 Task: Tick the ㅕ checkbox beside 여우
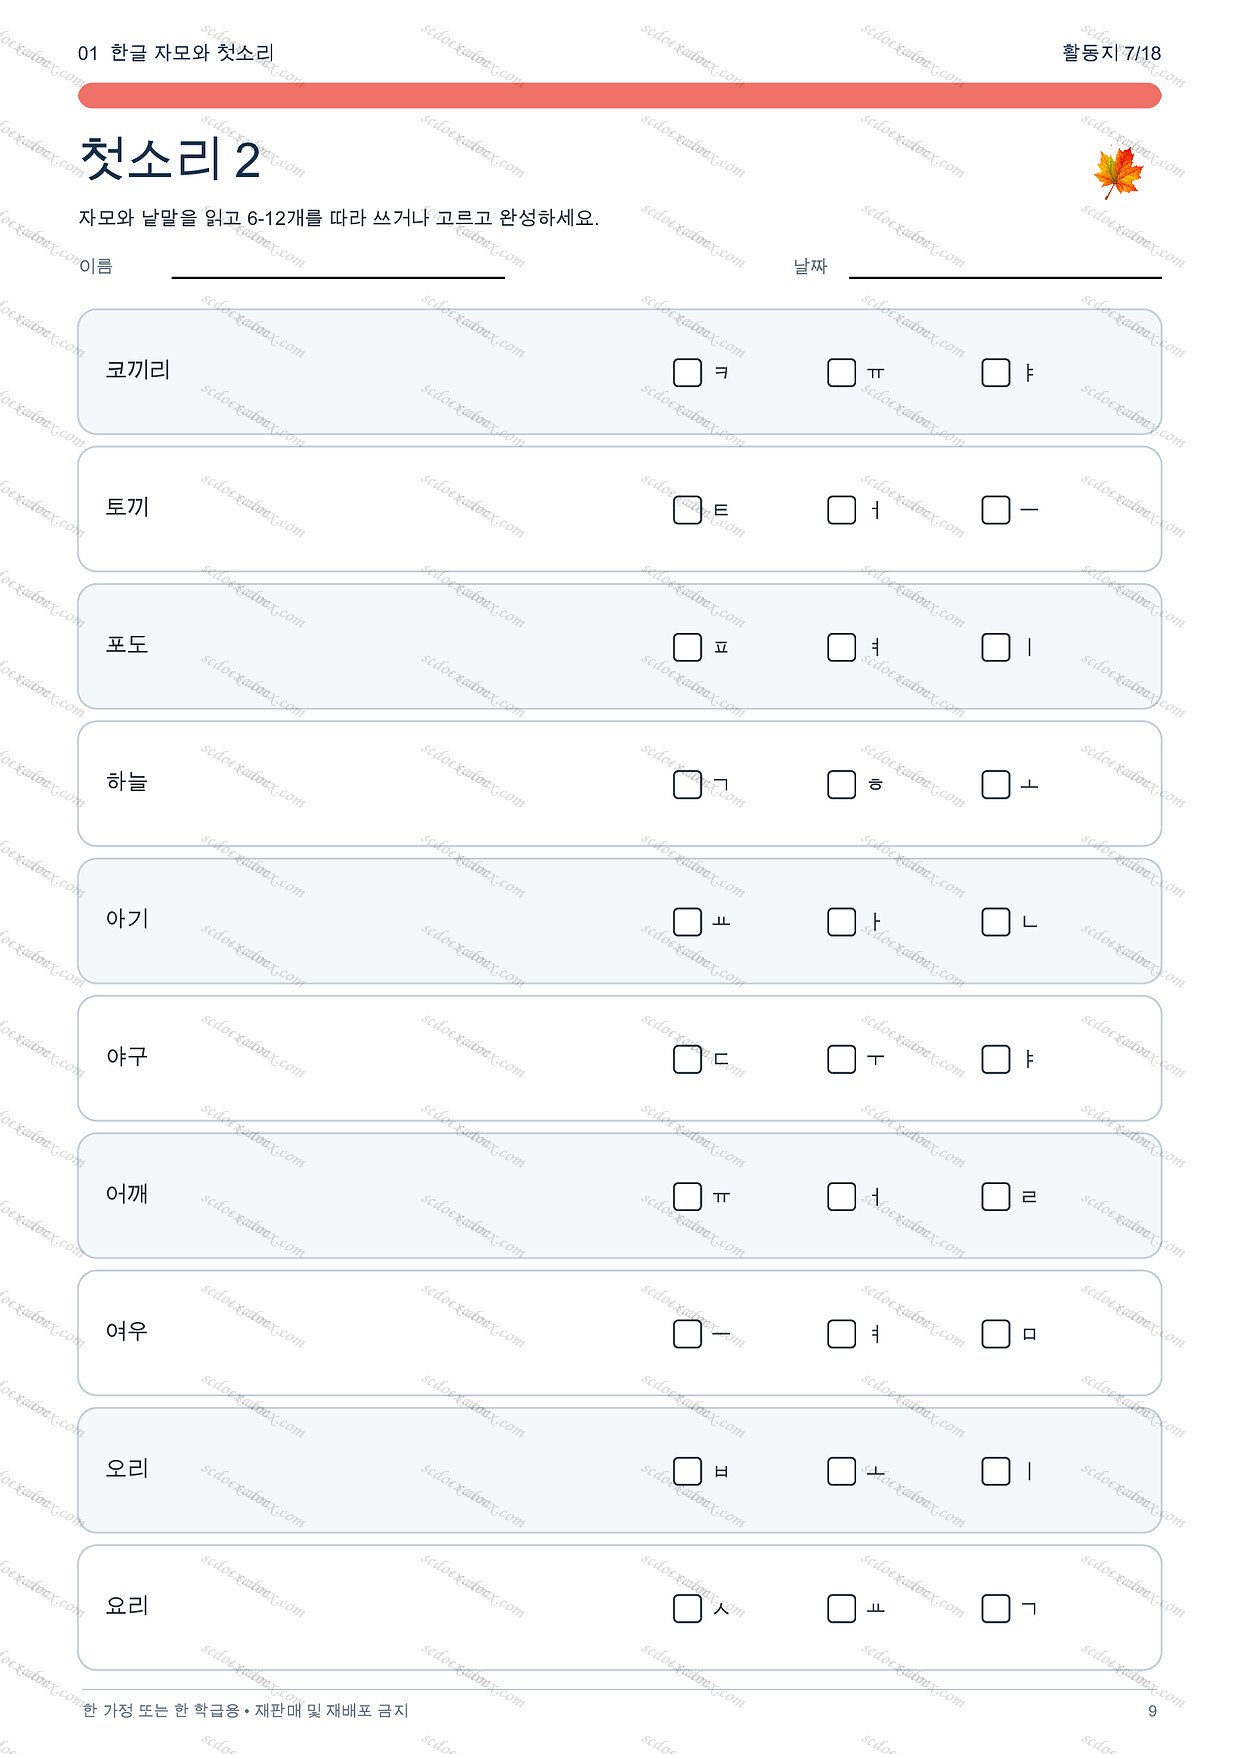coord(841,1334)
